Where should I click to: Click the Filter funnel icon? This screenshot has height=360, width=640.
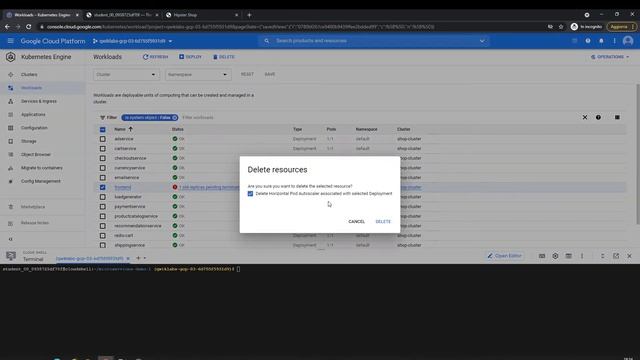(x=102, y=118)
